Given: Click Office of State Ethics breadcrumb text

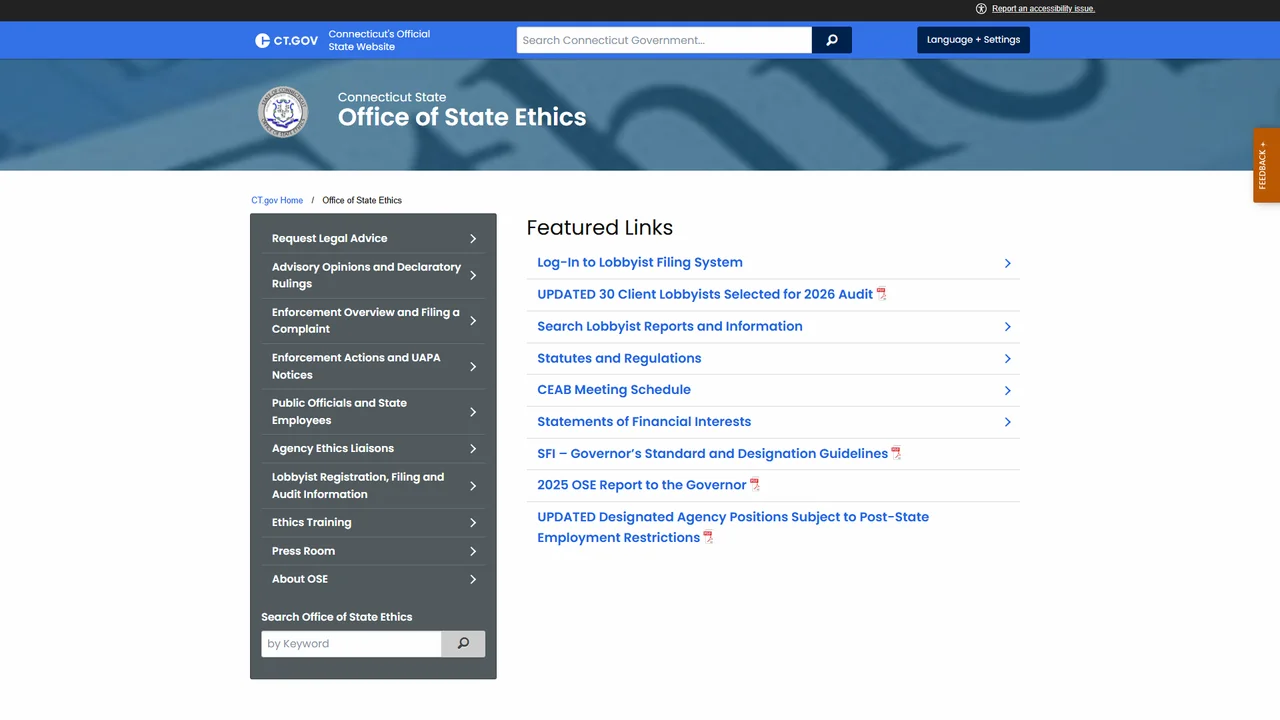Looking at the screenshot, I should pos(362,200).
